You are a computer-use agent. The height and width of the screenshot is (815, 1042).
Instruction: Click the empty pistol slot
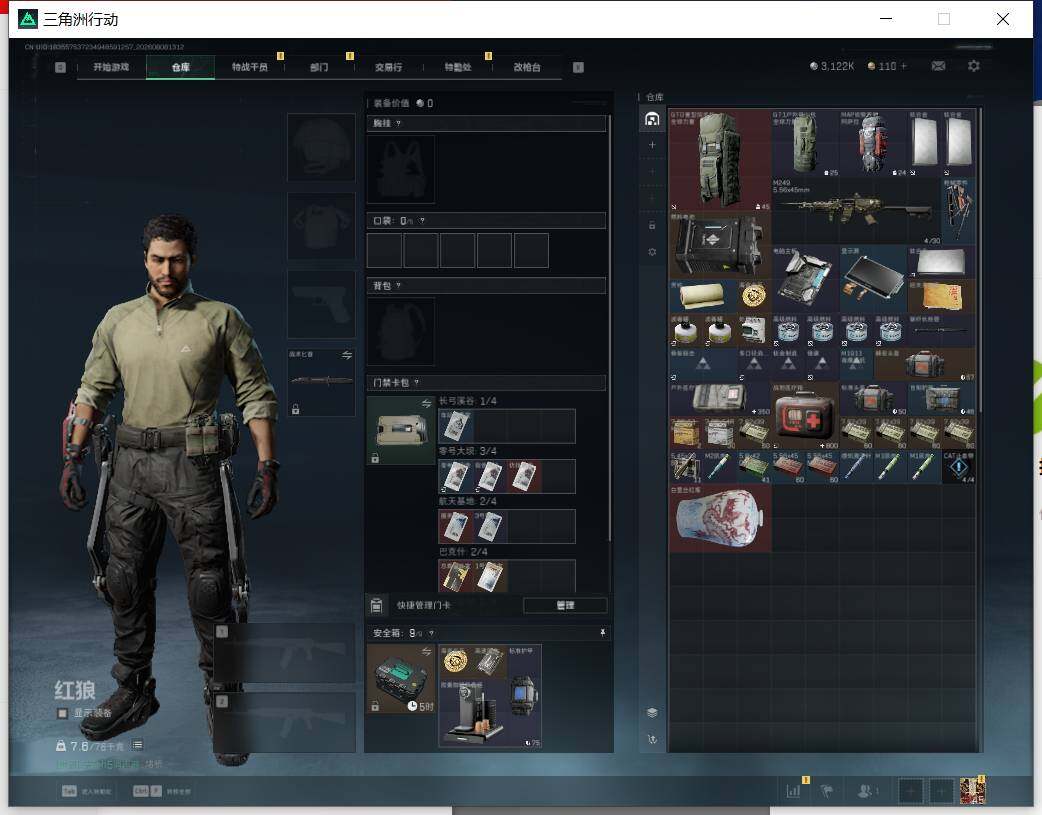321,304
